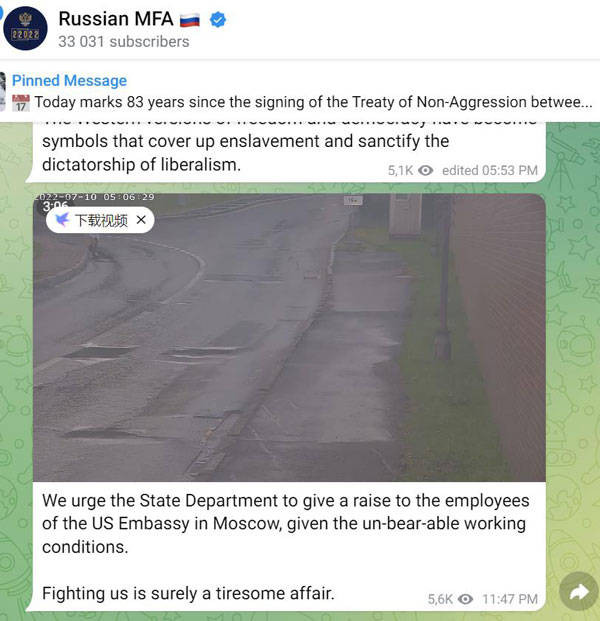Click the Russian flag emoji in the title

tap(190, 19)
